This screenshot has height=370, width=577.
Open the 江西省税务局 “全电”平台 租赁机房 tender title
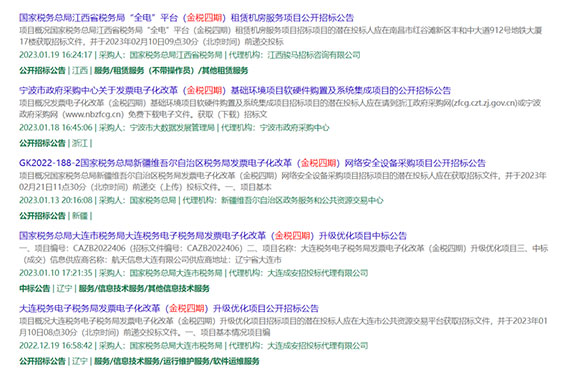tap(187, 17)
